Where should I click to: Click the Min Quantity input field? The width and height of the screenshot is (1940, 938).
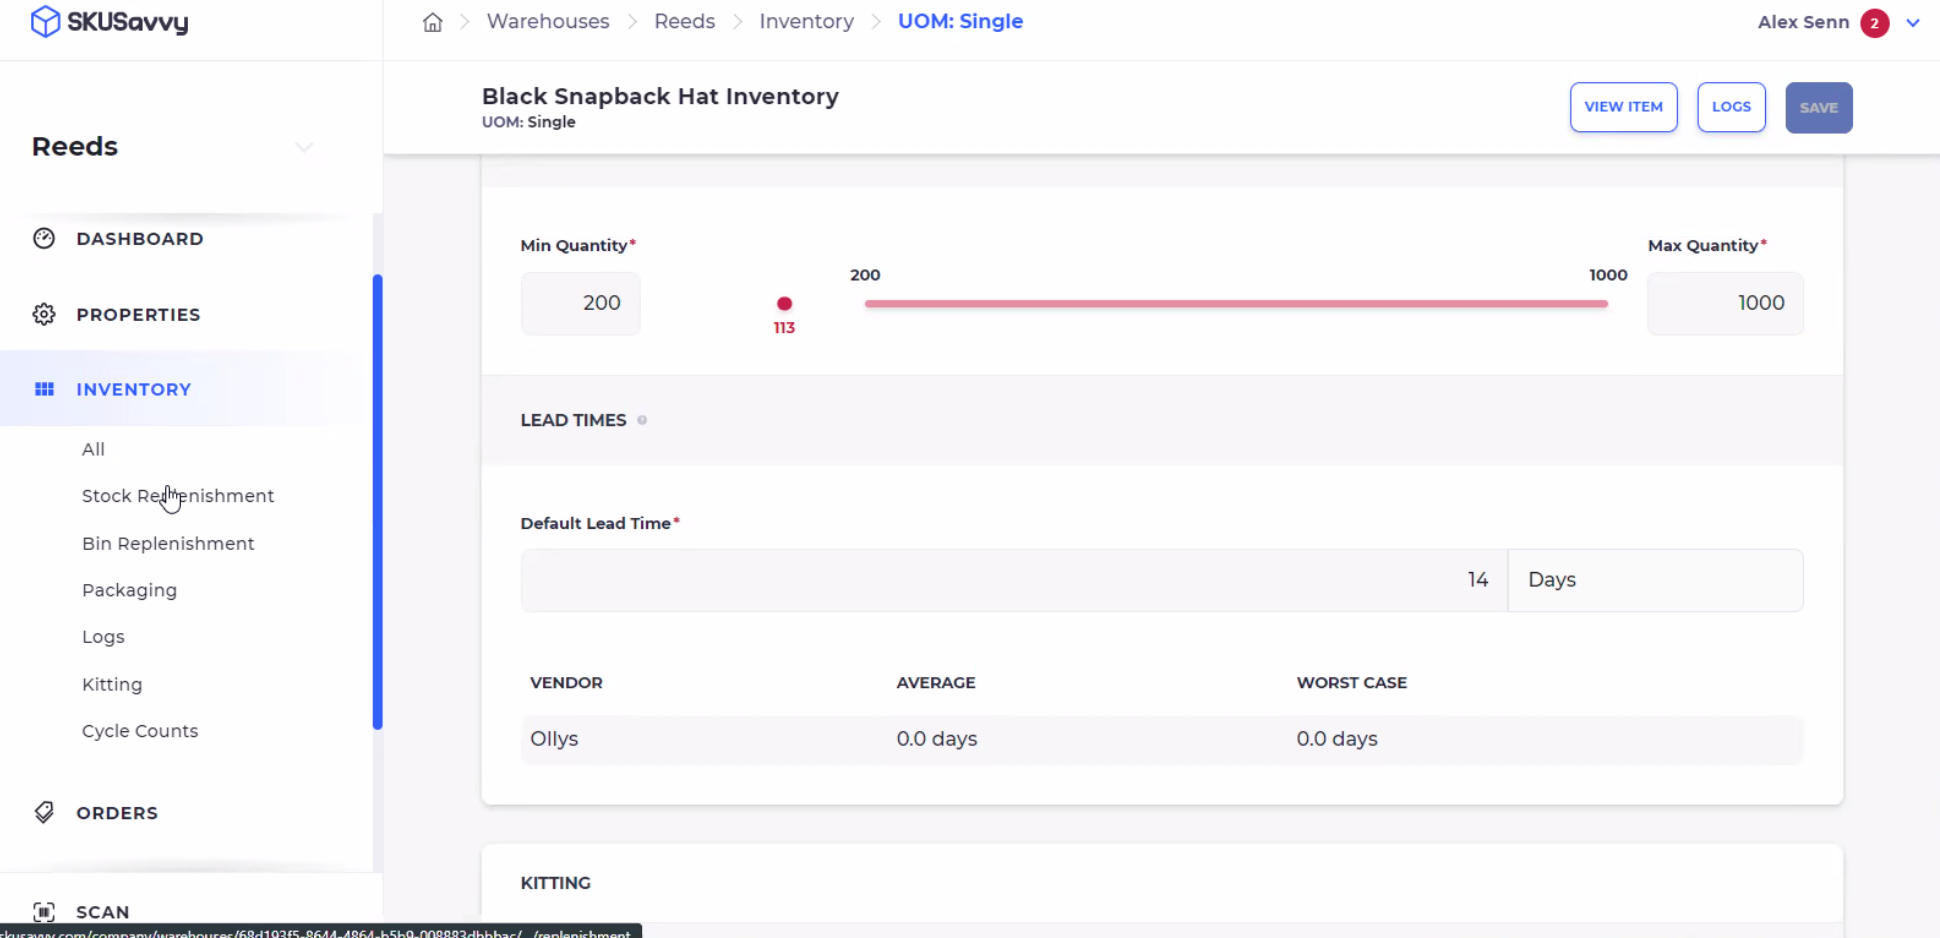click(580, 303)
